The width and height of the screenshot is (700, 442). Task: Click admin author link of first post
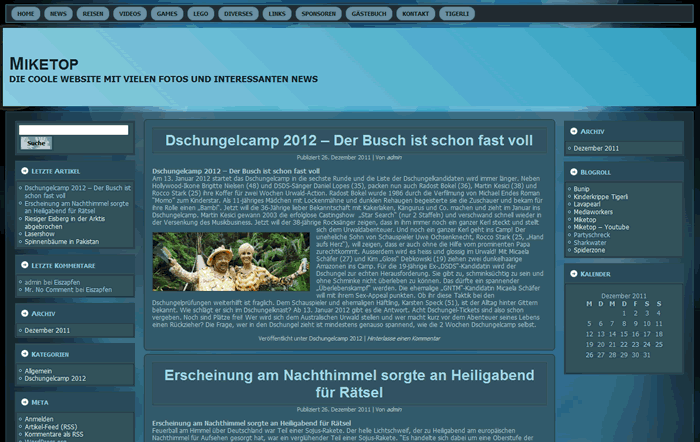[x=394, y=157]
